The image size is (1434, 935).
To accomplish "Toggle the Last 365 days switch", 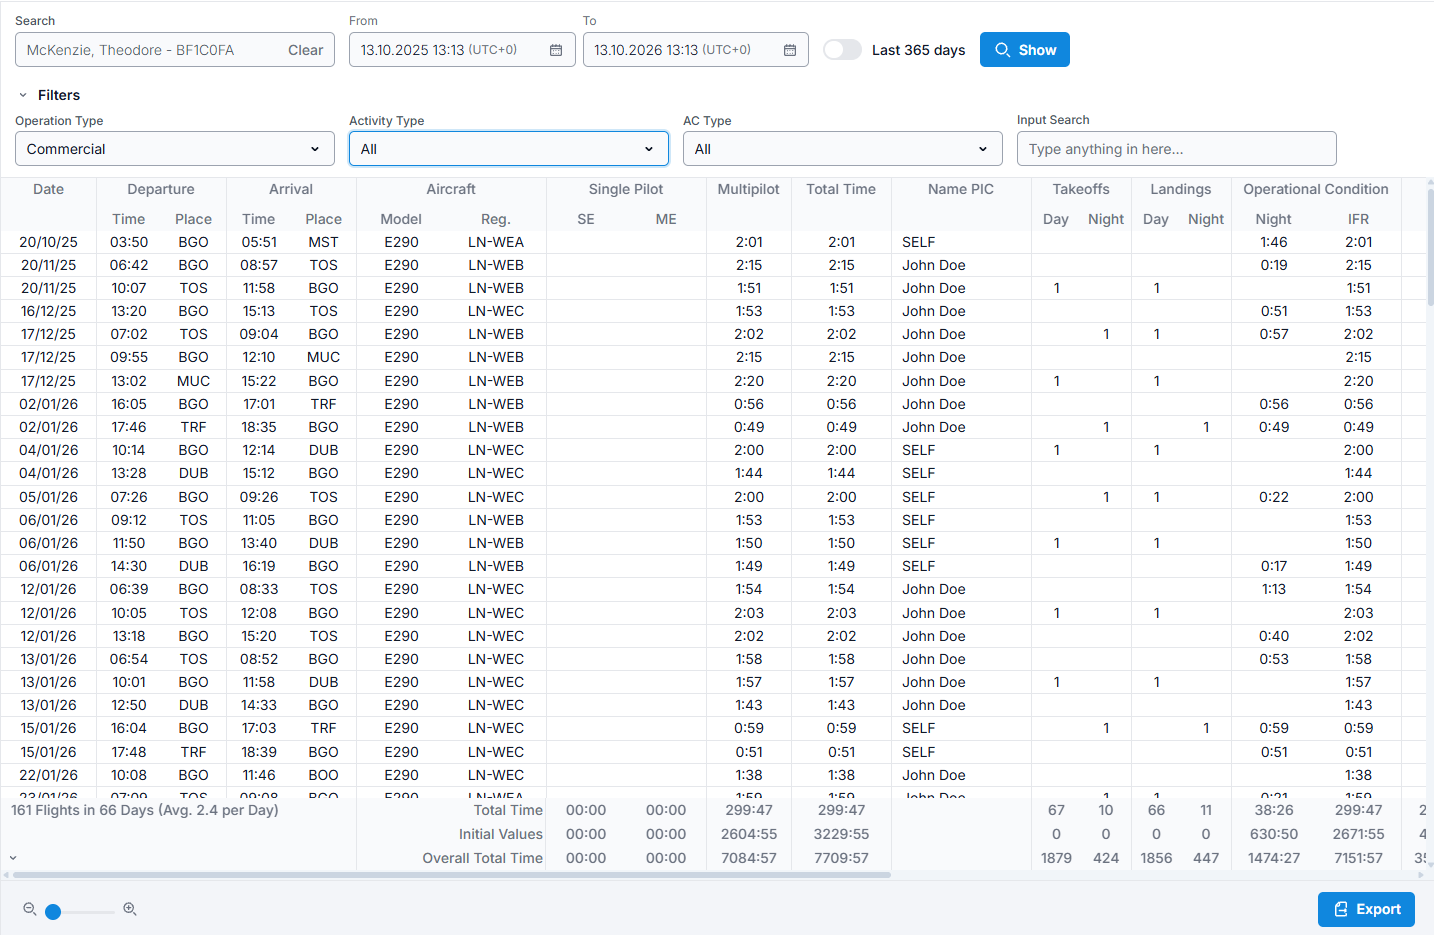I will [x=842, y=50].
